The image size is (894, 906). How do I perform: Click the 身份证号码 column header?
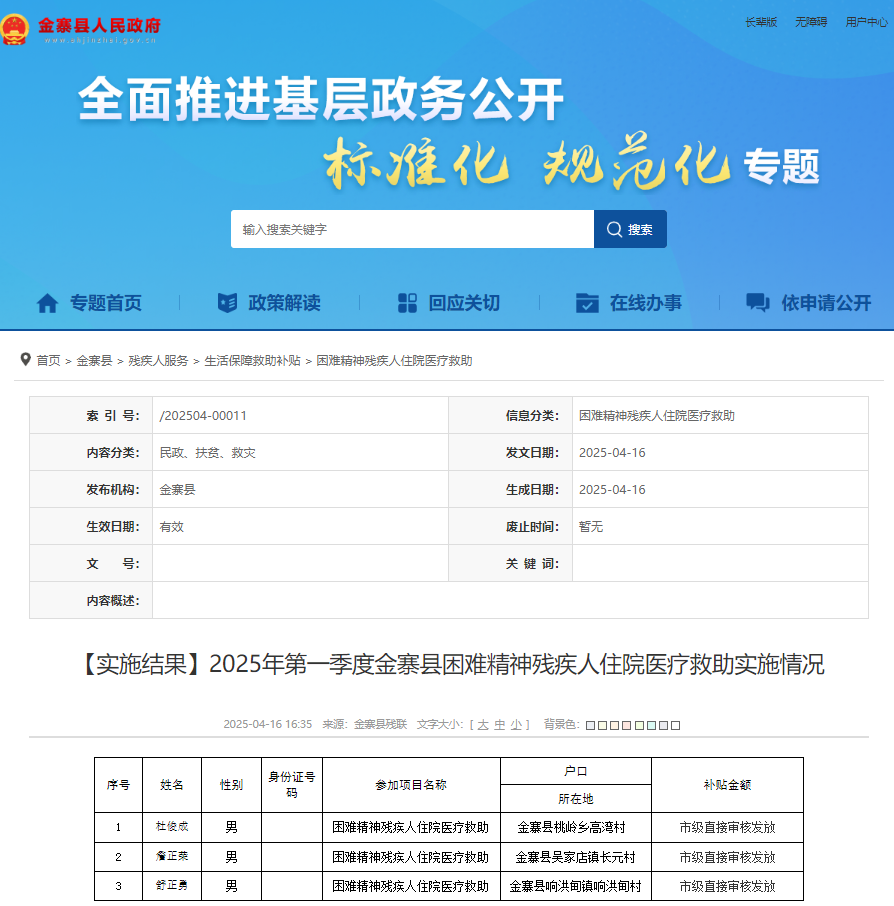click(292, 785)
